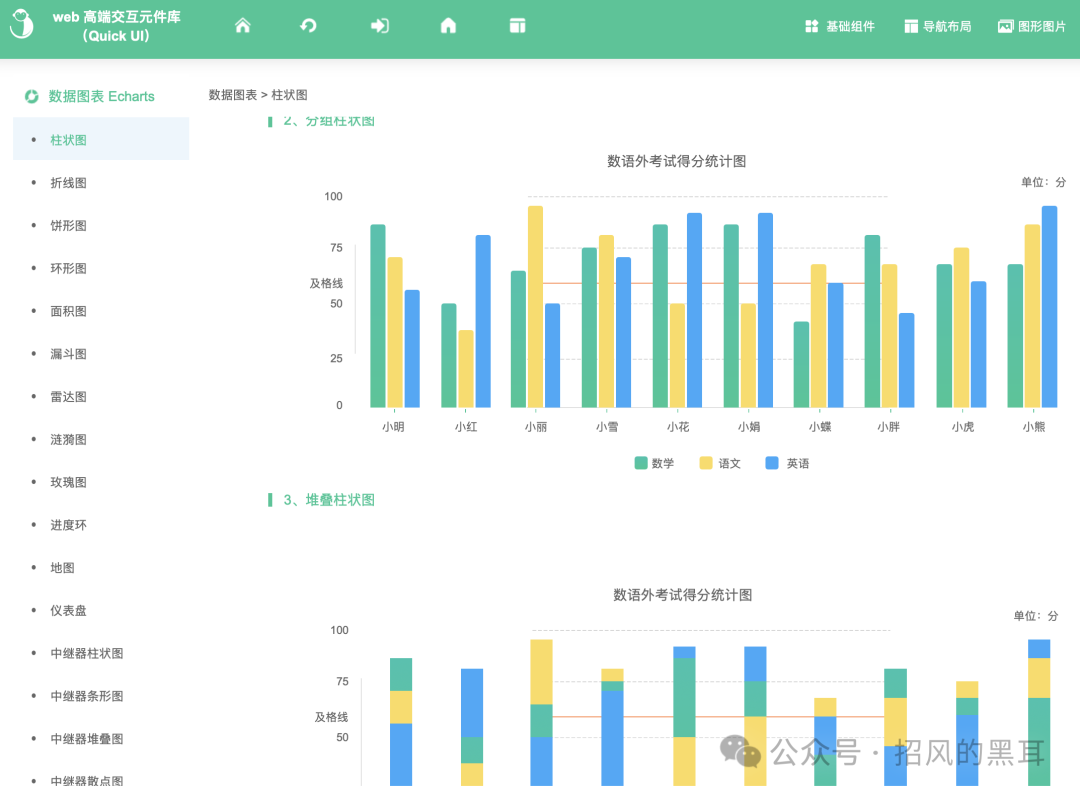Image resolution: width=1080 pixels, height=796 pixels.
Task: Click the layout icon beside 导航布局
Action: click(x=911, y=26)
